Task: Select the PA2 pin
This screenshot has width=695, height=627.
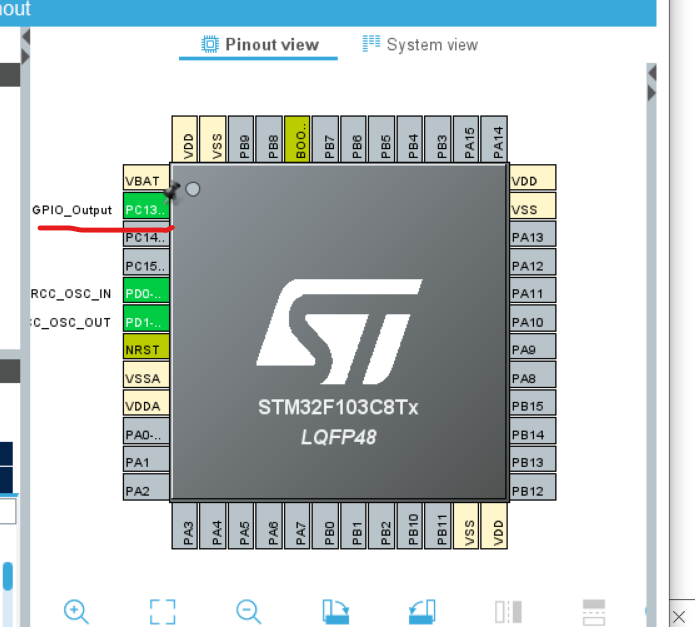Action: [x=146, y=487]
